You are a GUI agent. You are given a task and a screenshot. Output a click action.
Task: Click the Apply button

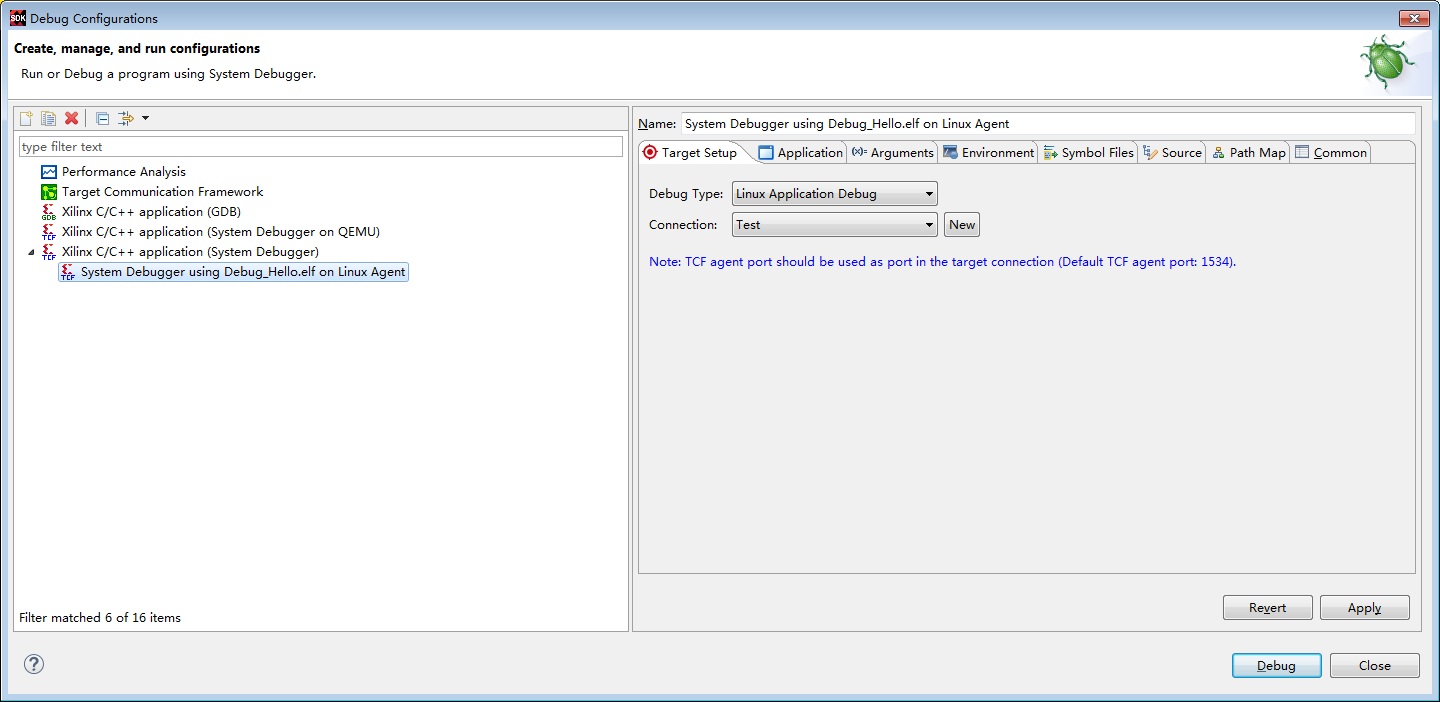point(1364,608)
